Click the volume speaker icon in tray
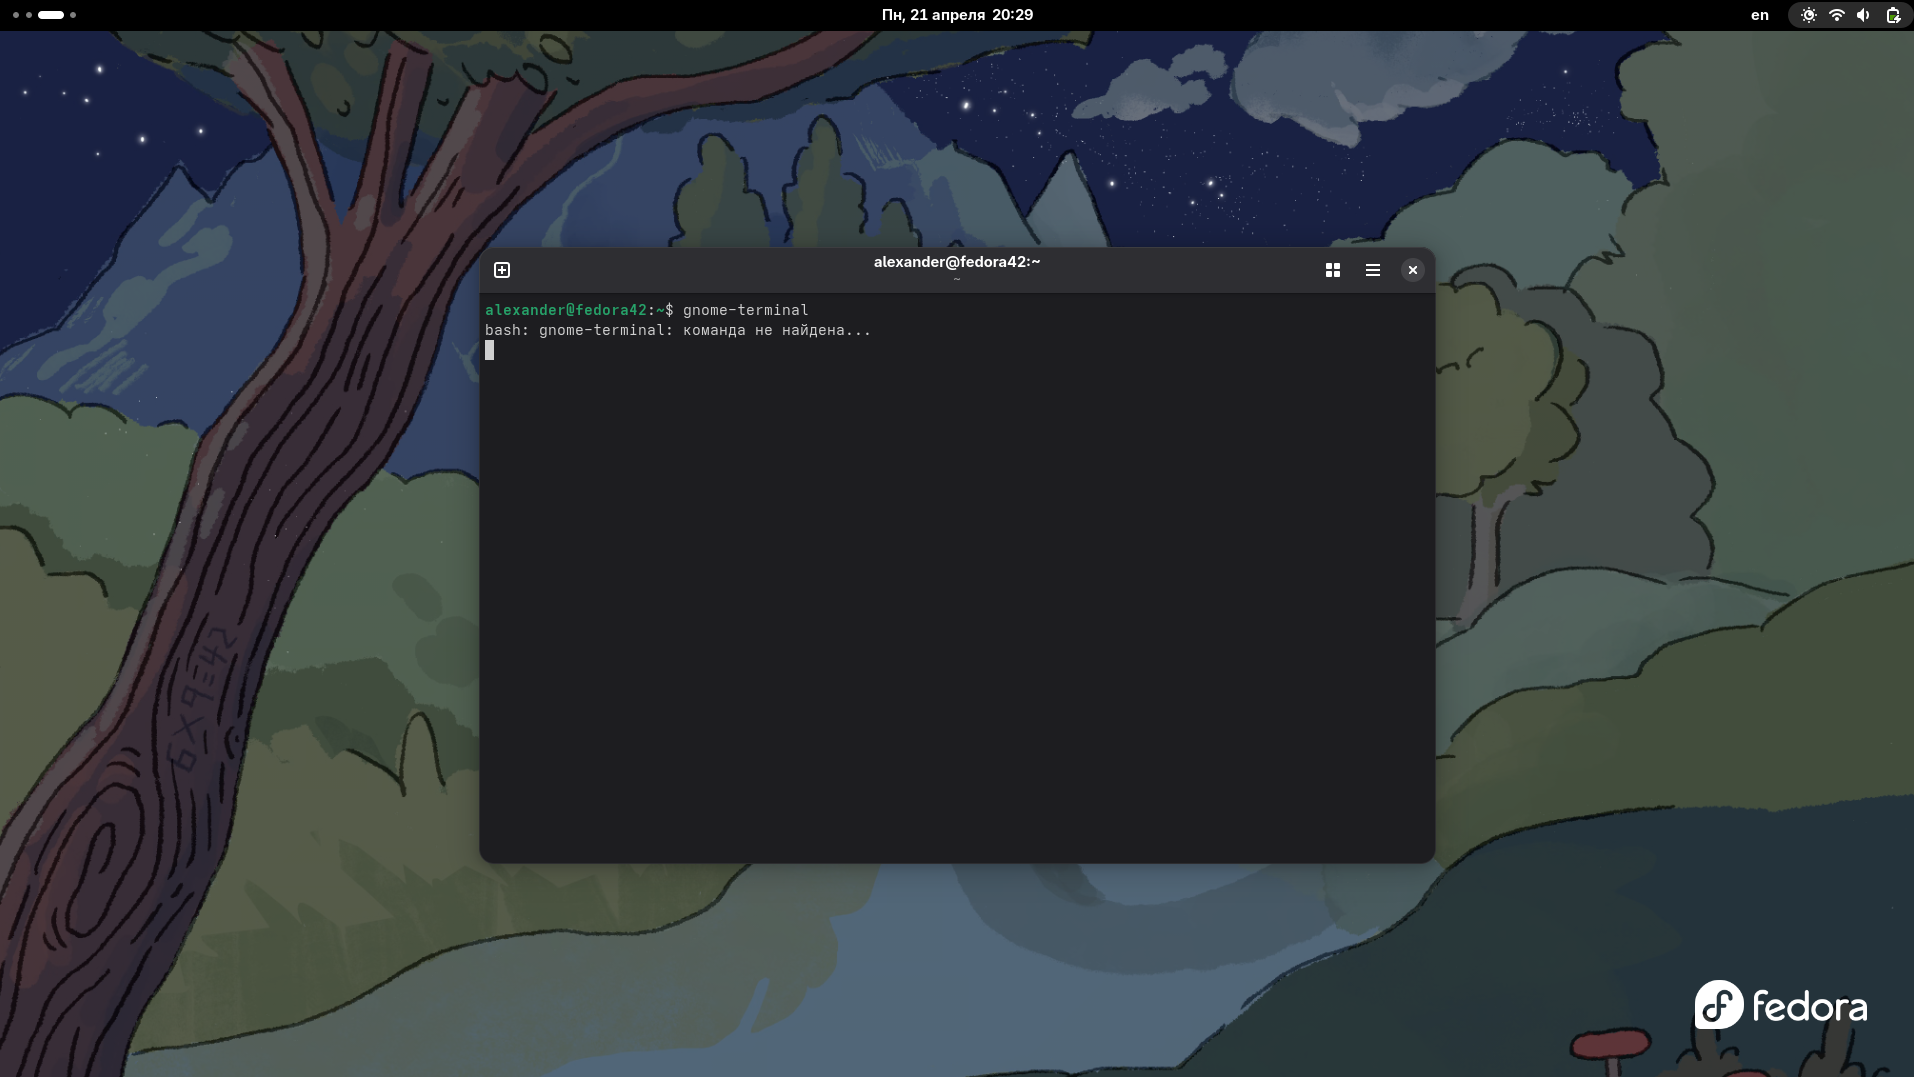The image size is (1914, 1077). point(1863,15)
